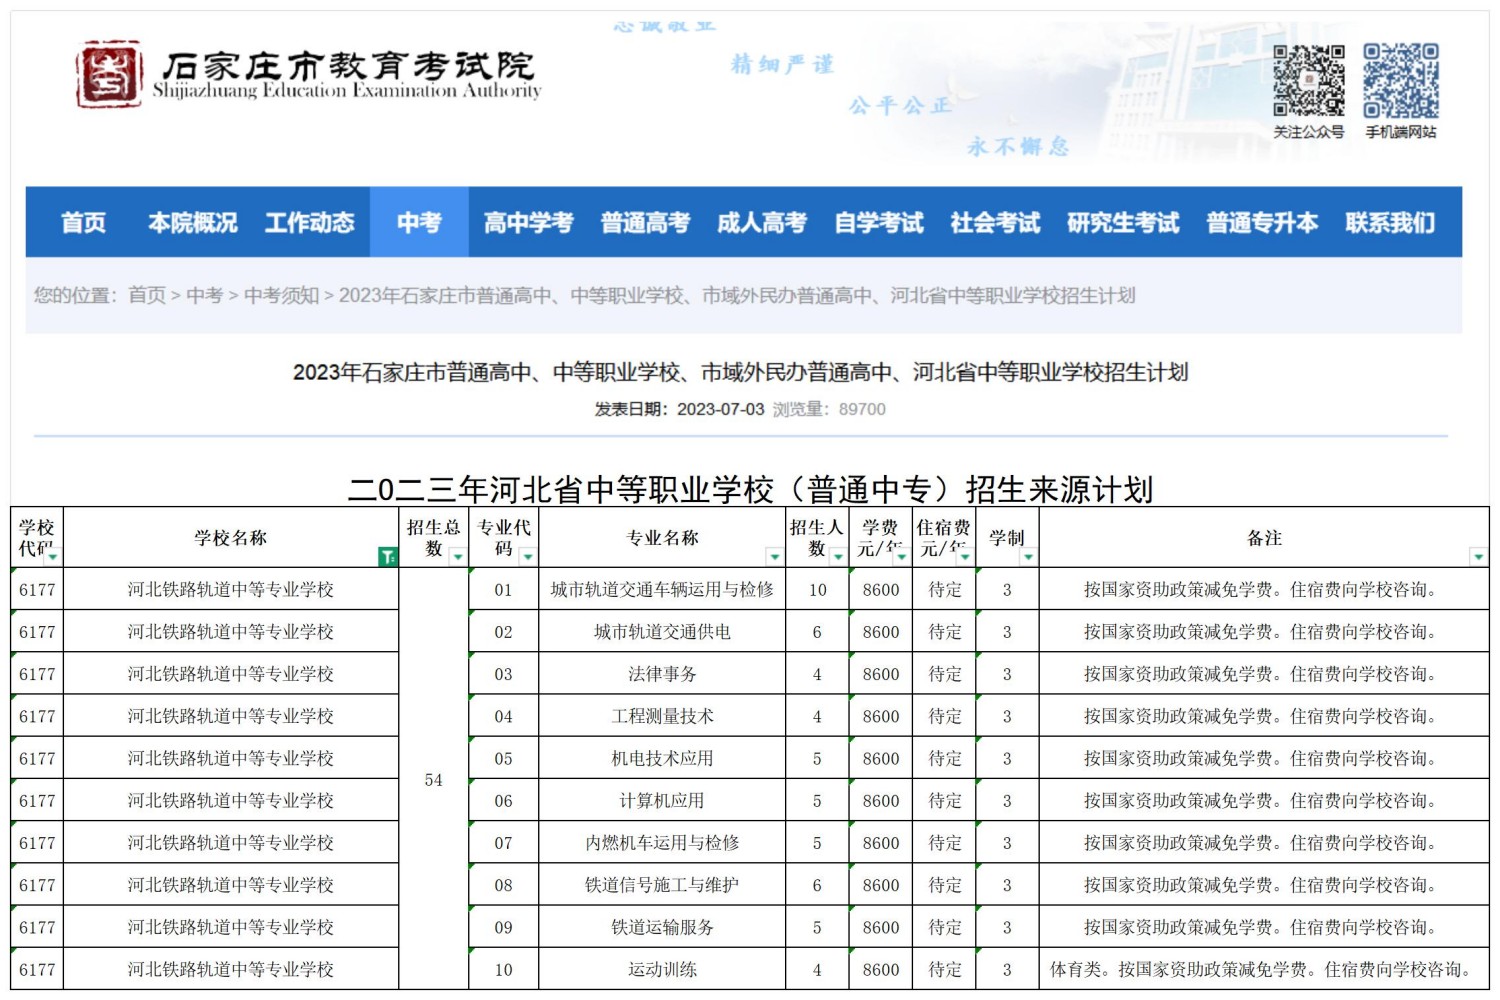
Task: Open the 普通高考 navigation tab
Action: click(x=645, y=222)
